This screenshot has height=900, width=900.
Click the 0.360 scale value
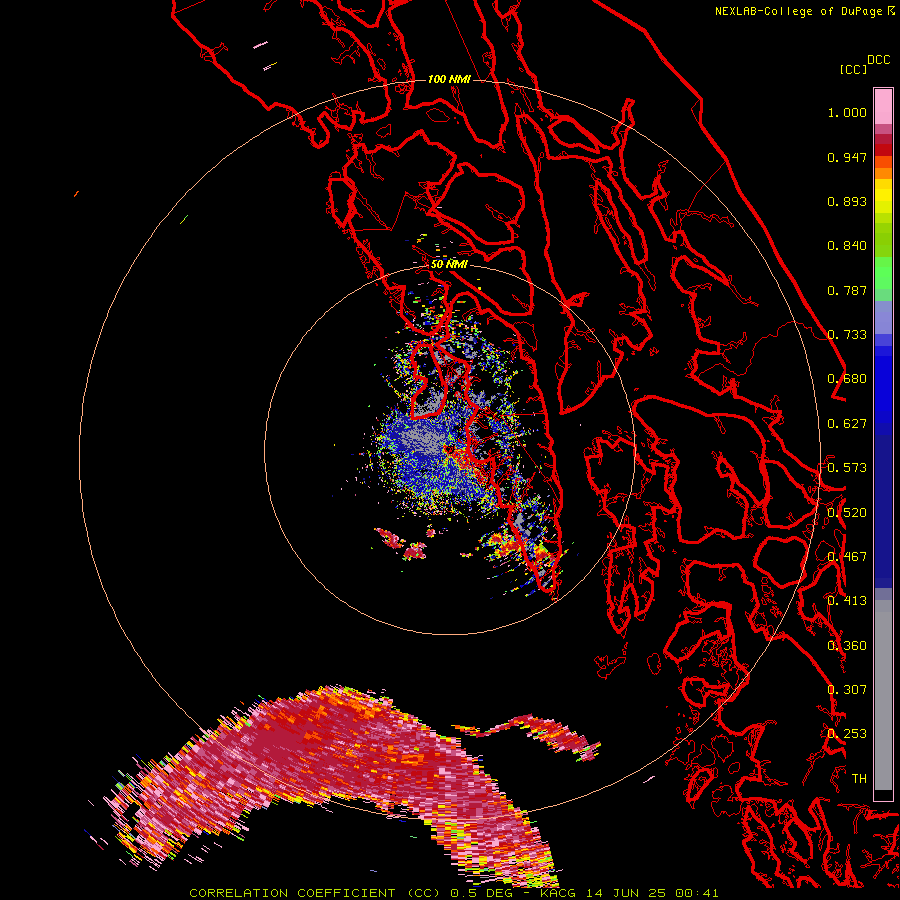tap(847, 646)
